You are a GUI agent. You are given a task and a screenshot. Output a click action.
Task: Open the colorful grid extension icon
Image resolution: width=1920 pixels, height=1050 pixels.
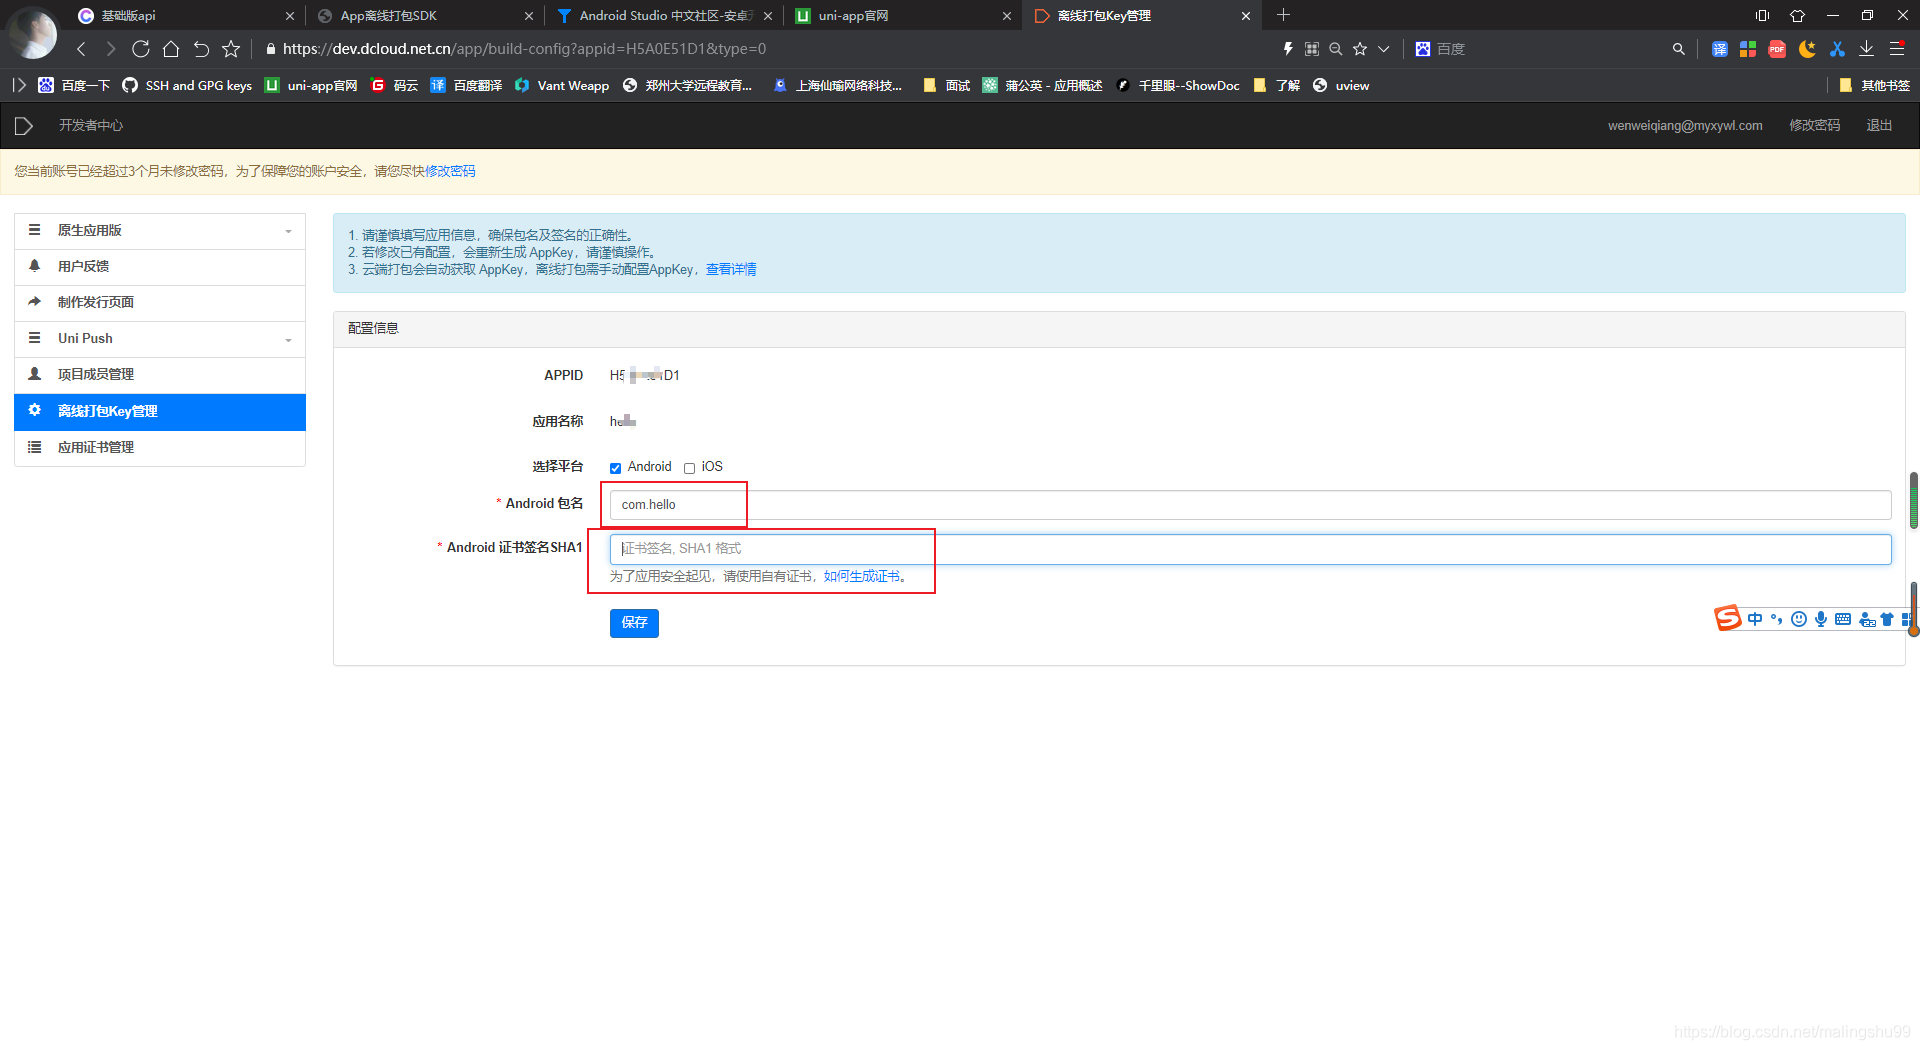click(1748, 49)
